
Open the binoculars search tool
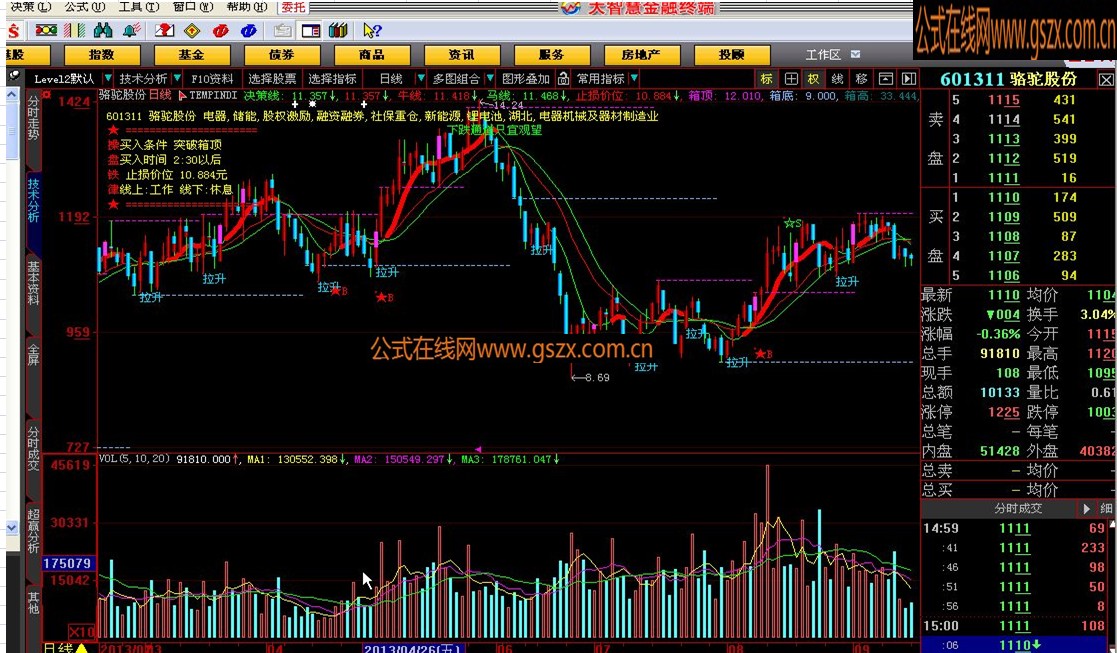click(x=103, y=31)
